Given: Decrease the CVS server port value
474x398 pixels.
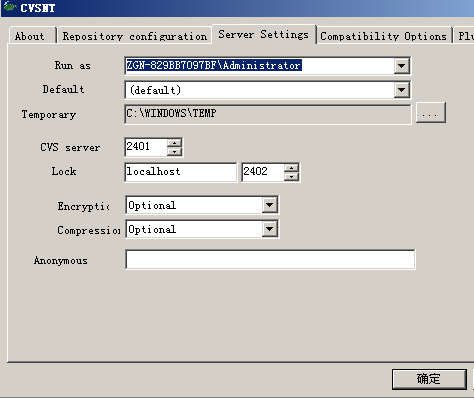Looking at the screenshot, I should [174, 152].
